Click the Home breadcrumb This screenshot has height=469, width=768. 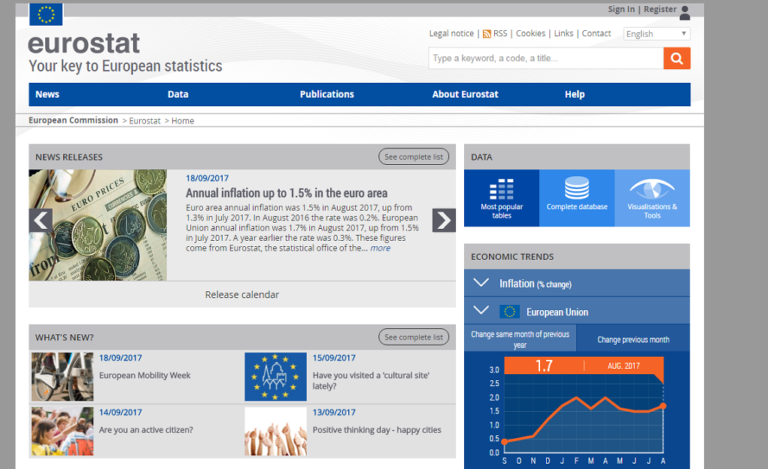click(183, 121)
